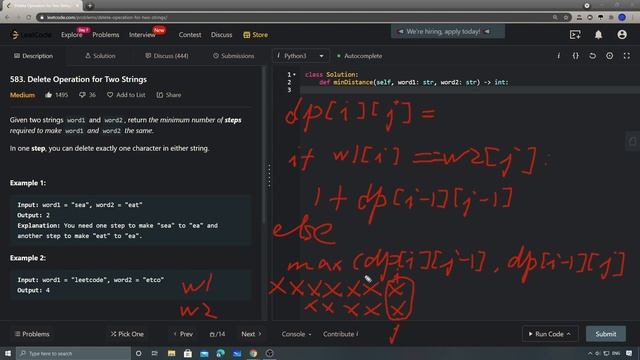The image size is (640, 360).
Task: Open the Problems list button
Action: 32,334
